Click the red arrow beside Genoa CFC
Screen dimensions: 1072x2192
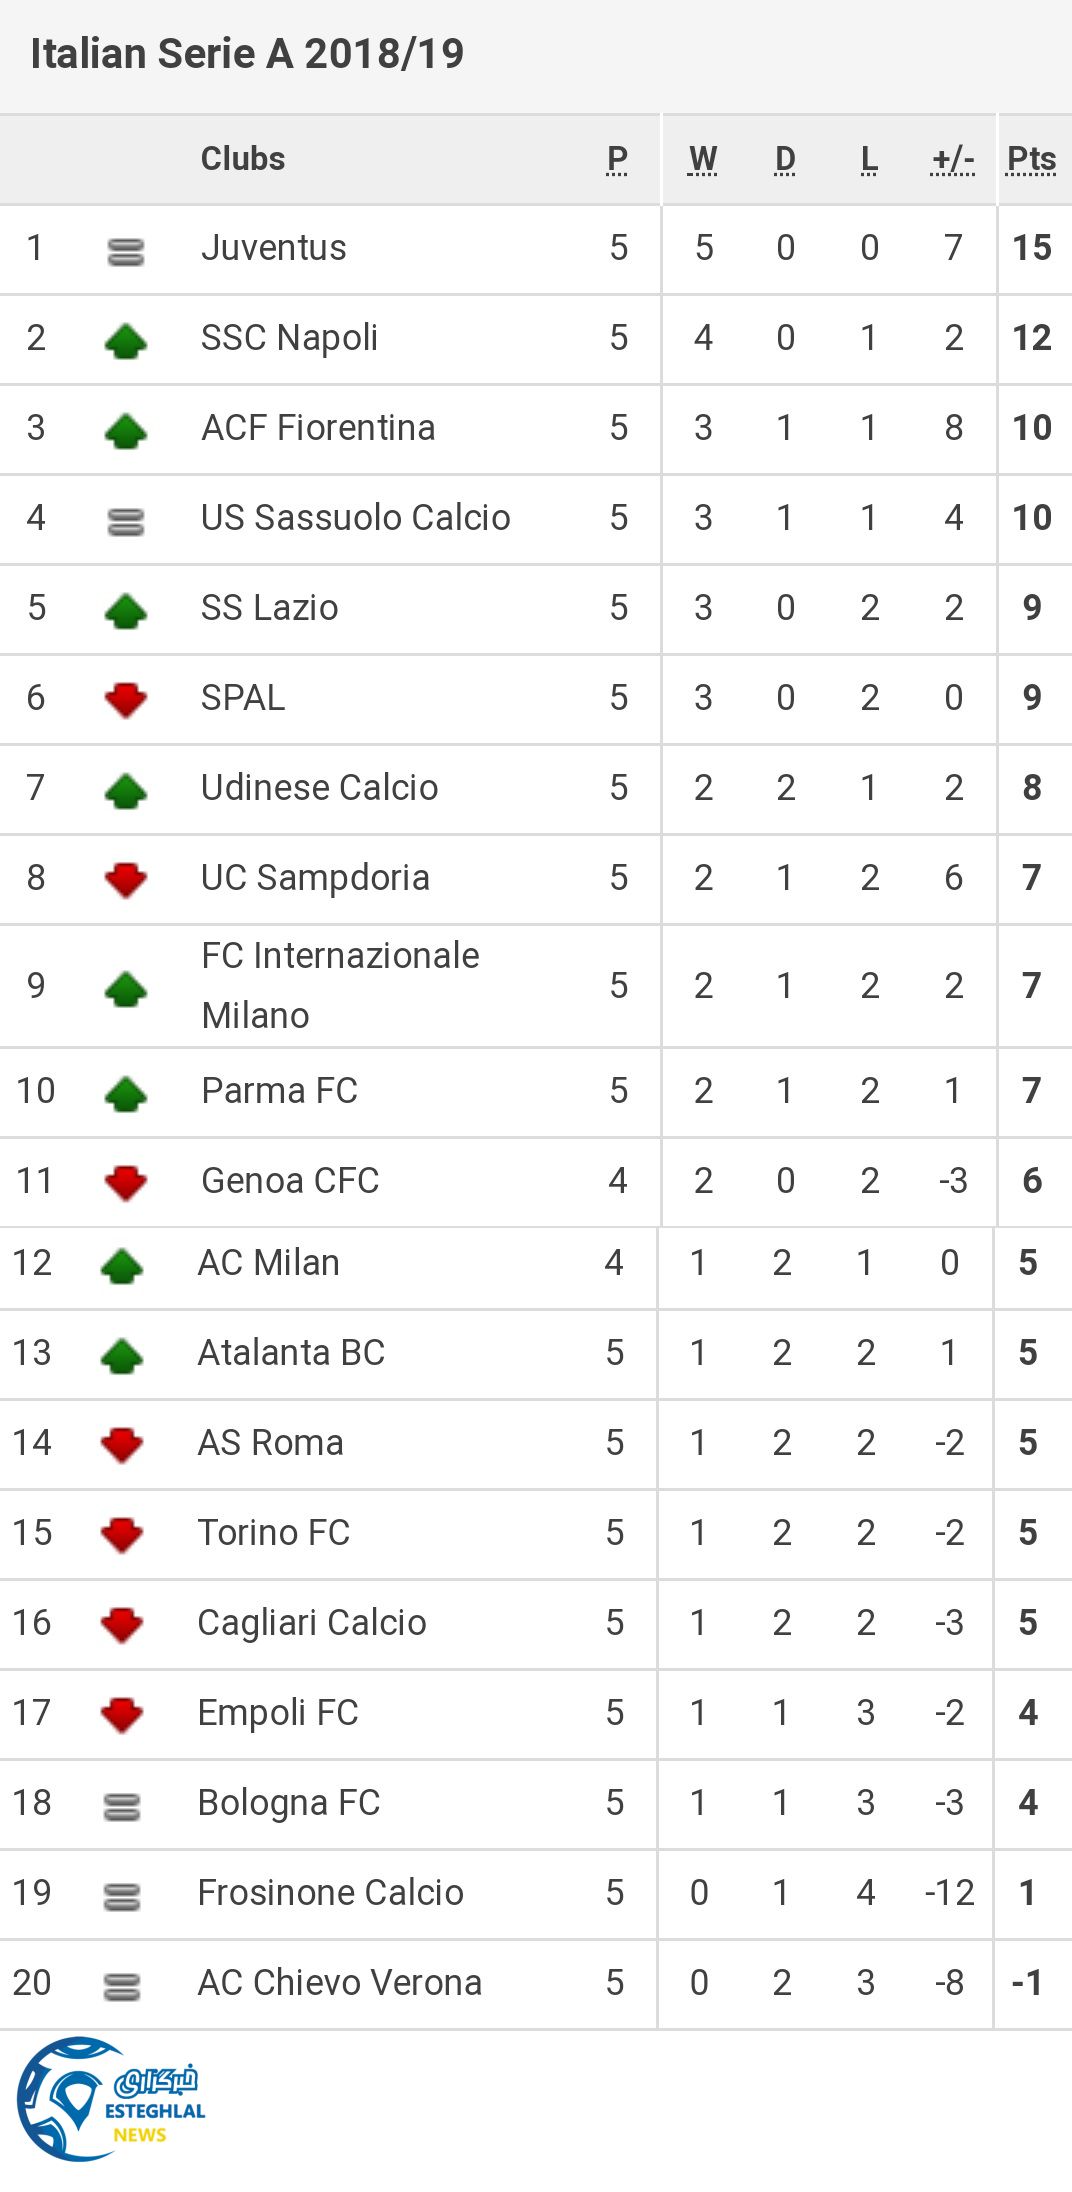pyautogui.click(x=126, y=1183)
